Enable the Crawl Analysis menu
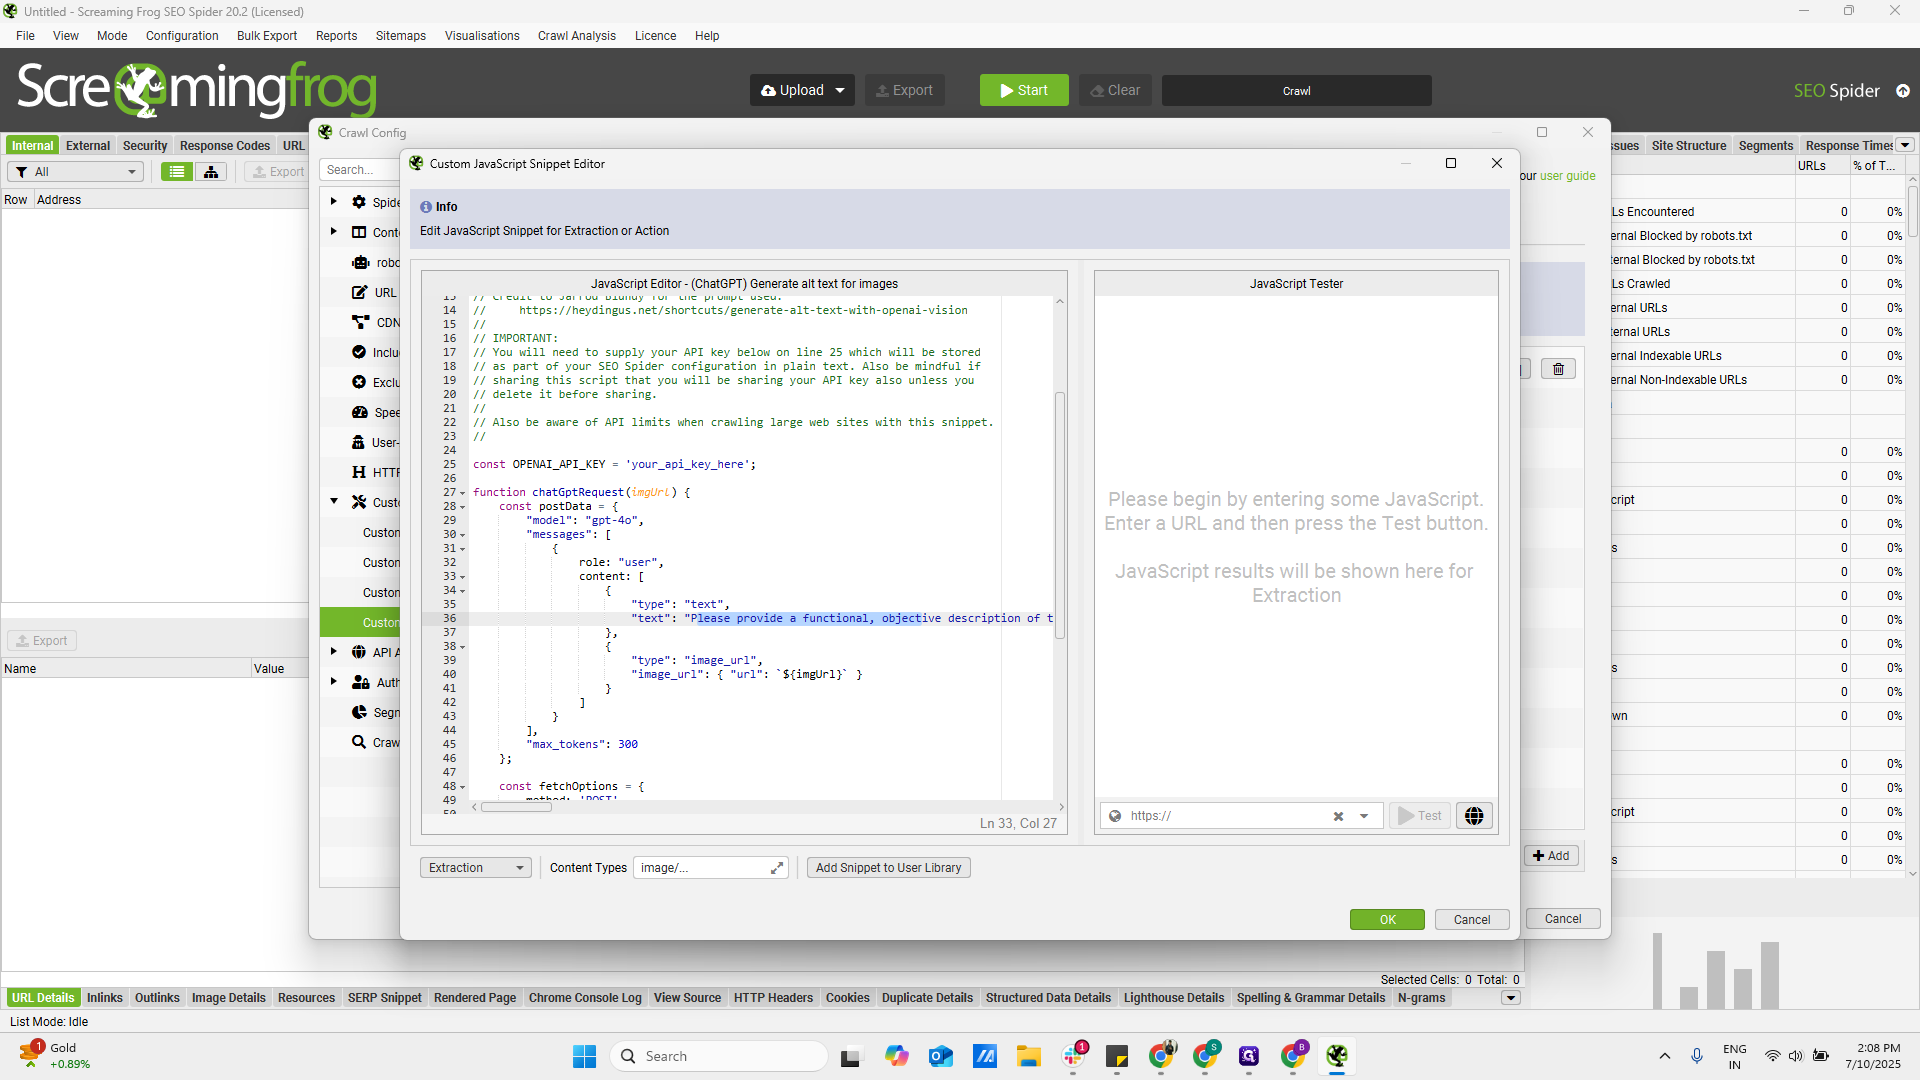 pyautogui.click(x=576, y=36)
